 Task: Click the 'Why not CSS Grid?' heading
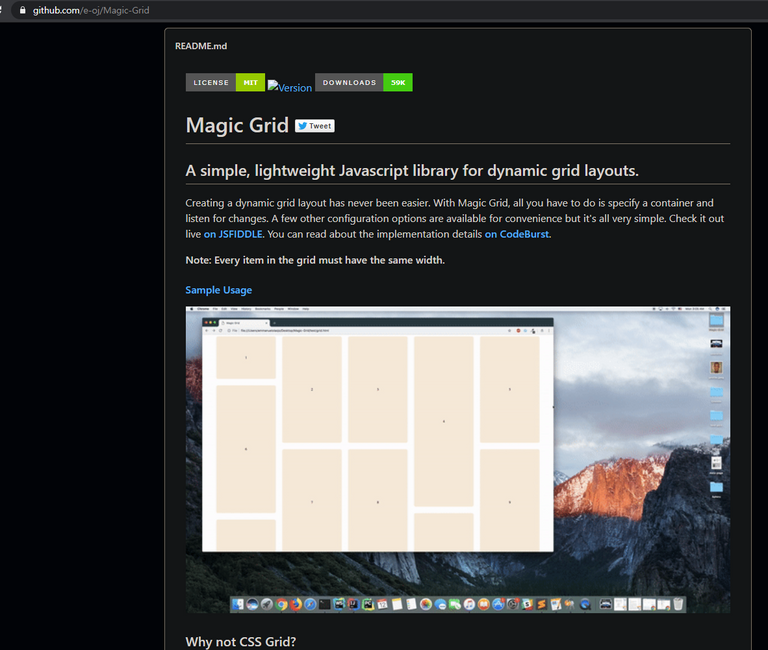tap(240, 641)
